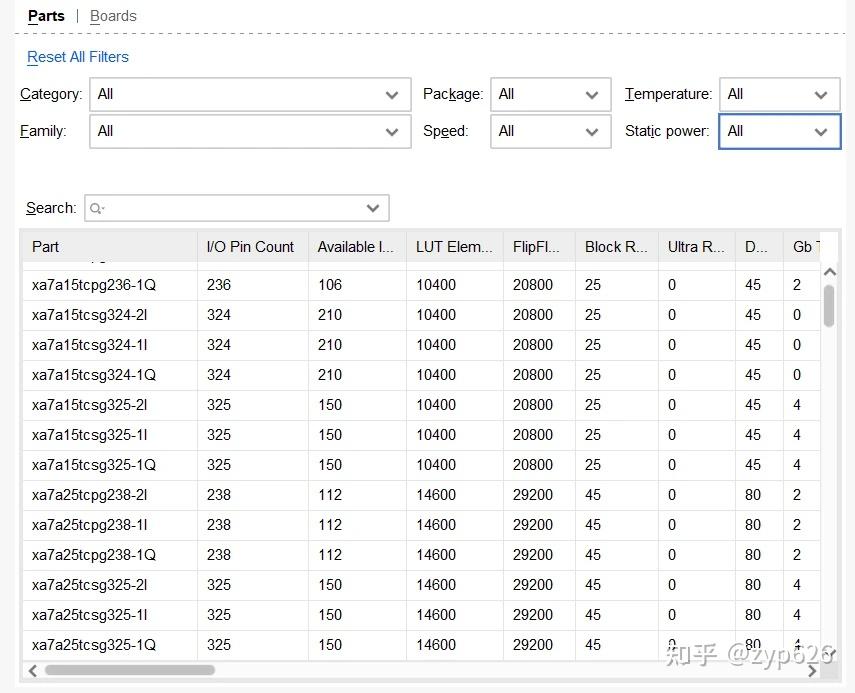Expand the Temperature filter dropdown
Image resolution: width=855 pixels, height=693 pixels.
point(780,94)
